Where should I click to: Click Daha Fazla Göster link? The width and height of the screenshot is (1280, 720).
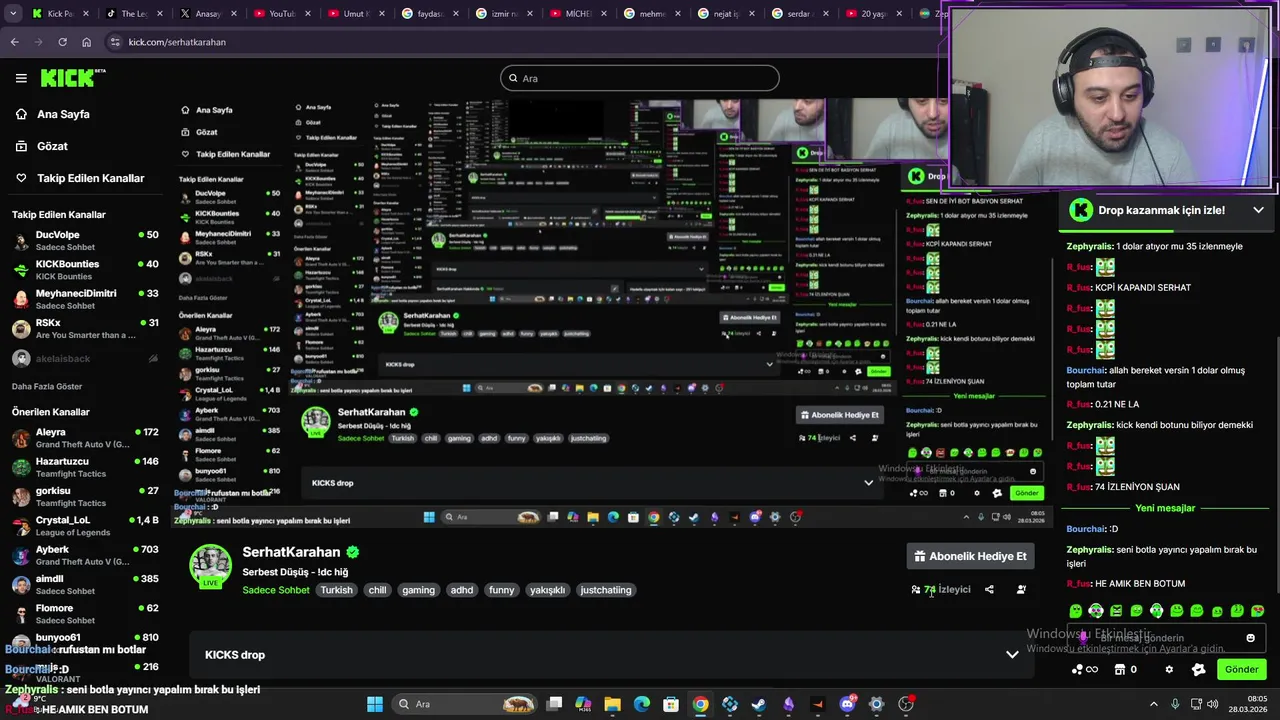click(47, 386)
